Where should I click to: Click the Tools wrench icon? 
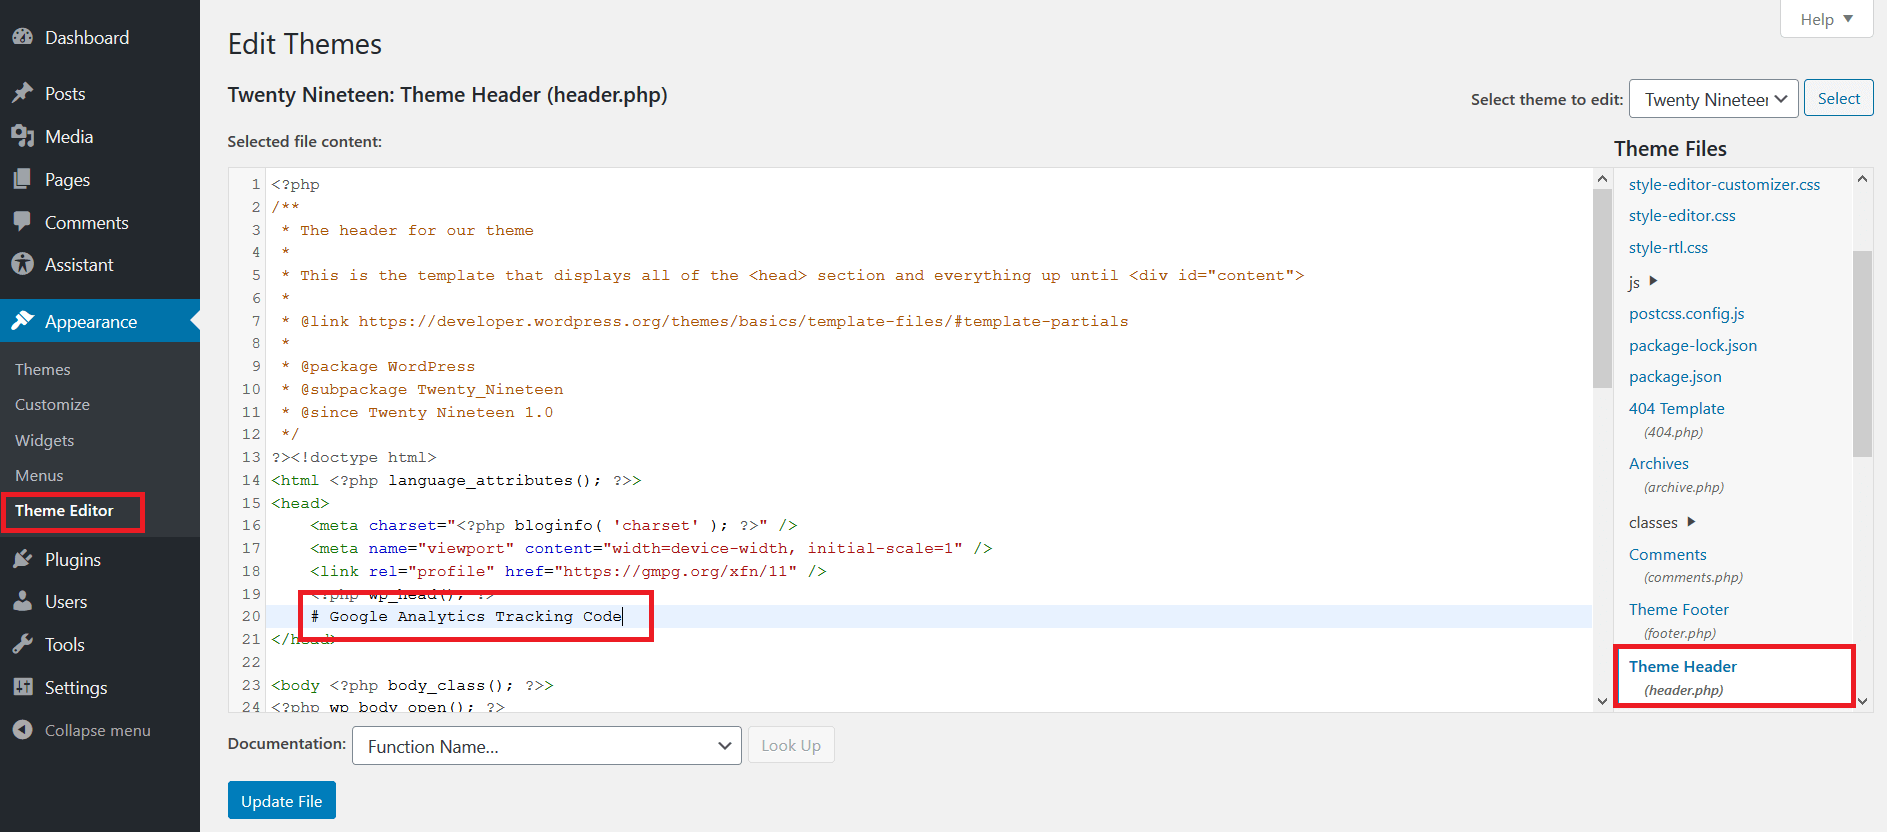coord(23,644)
